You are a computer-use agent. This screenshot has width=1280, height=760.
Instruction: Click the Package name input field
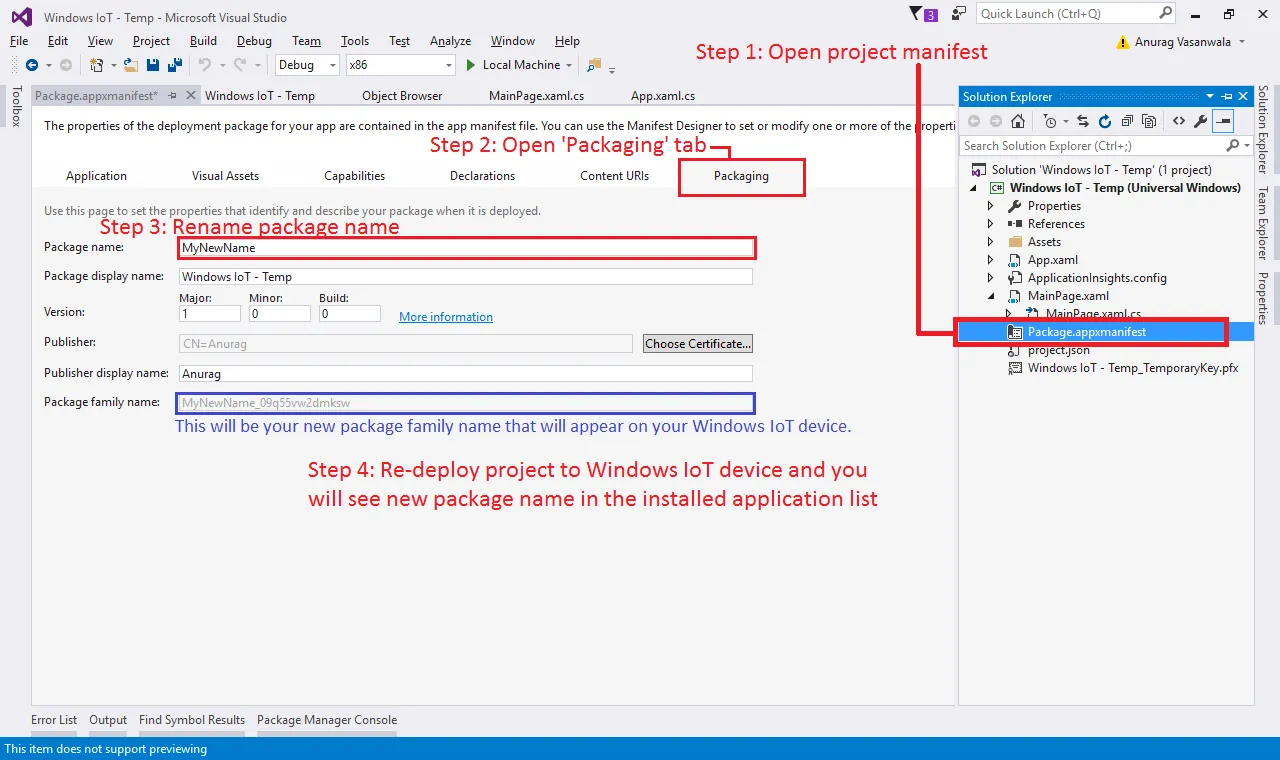point(466,247)
